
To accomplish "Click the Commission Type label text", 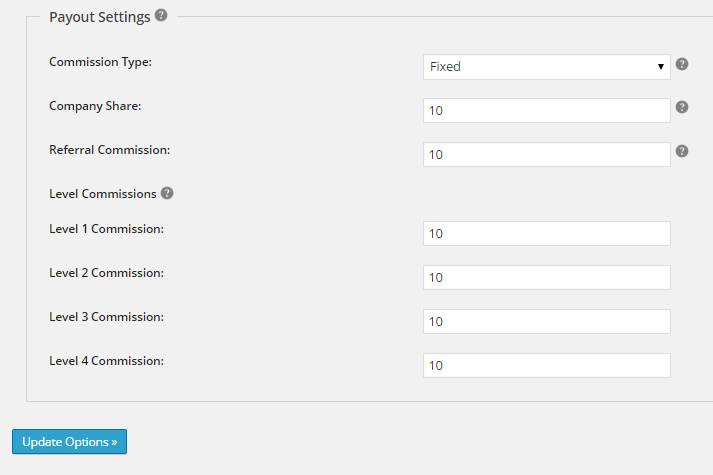I will point(100,62).
